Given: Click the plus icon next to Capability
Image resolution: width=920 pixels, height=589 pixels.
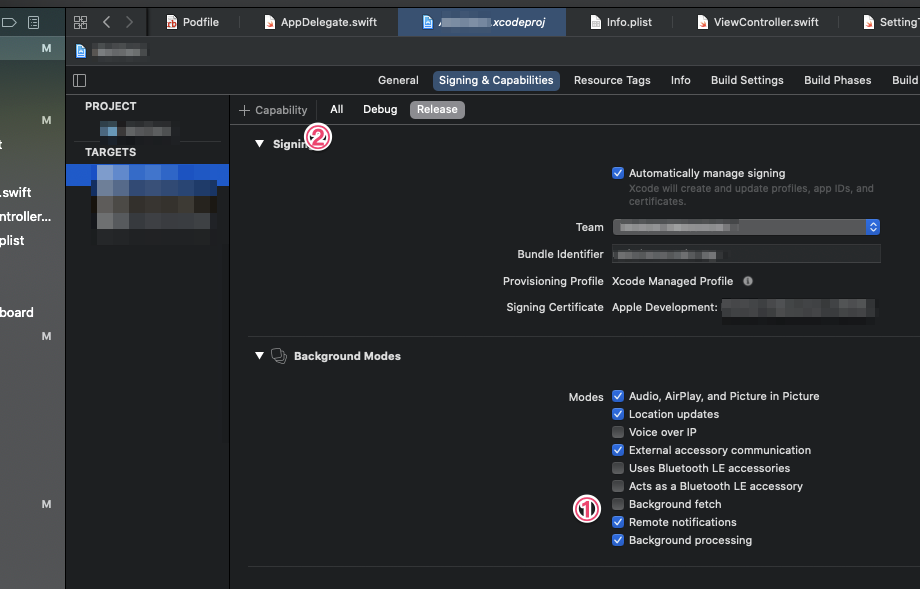Looking at the screenshot, I should pyautogui.click(x=245, y=110).
